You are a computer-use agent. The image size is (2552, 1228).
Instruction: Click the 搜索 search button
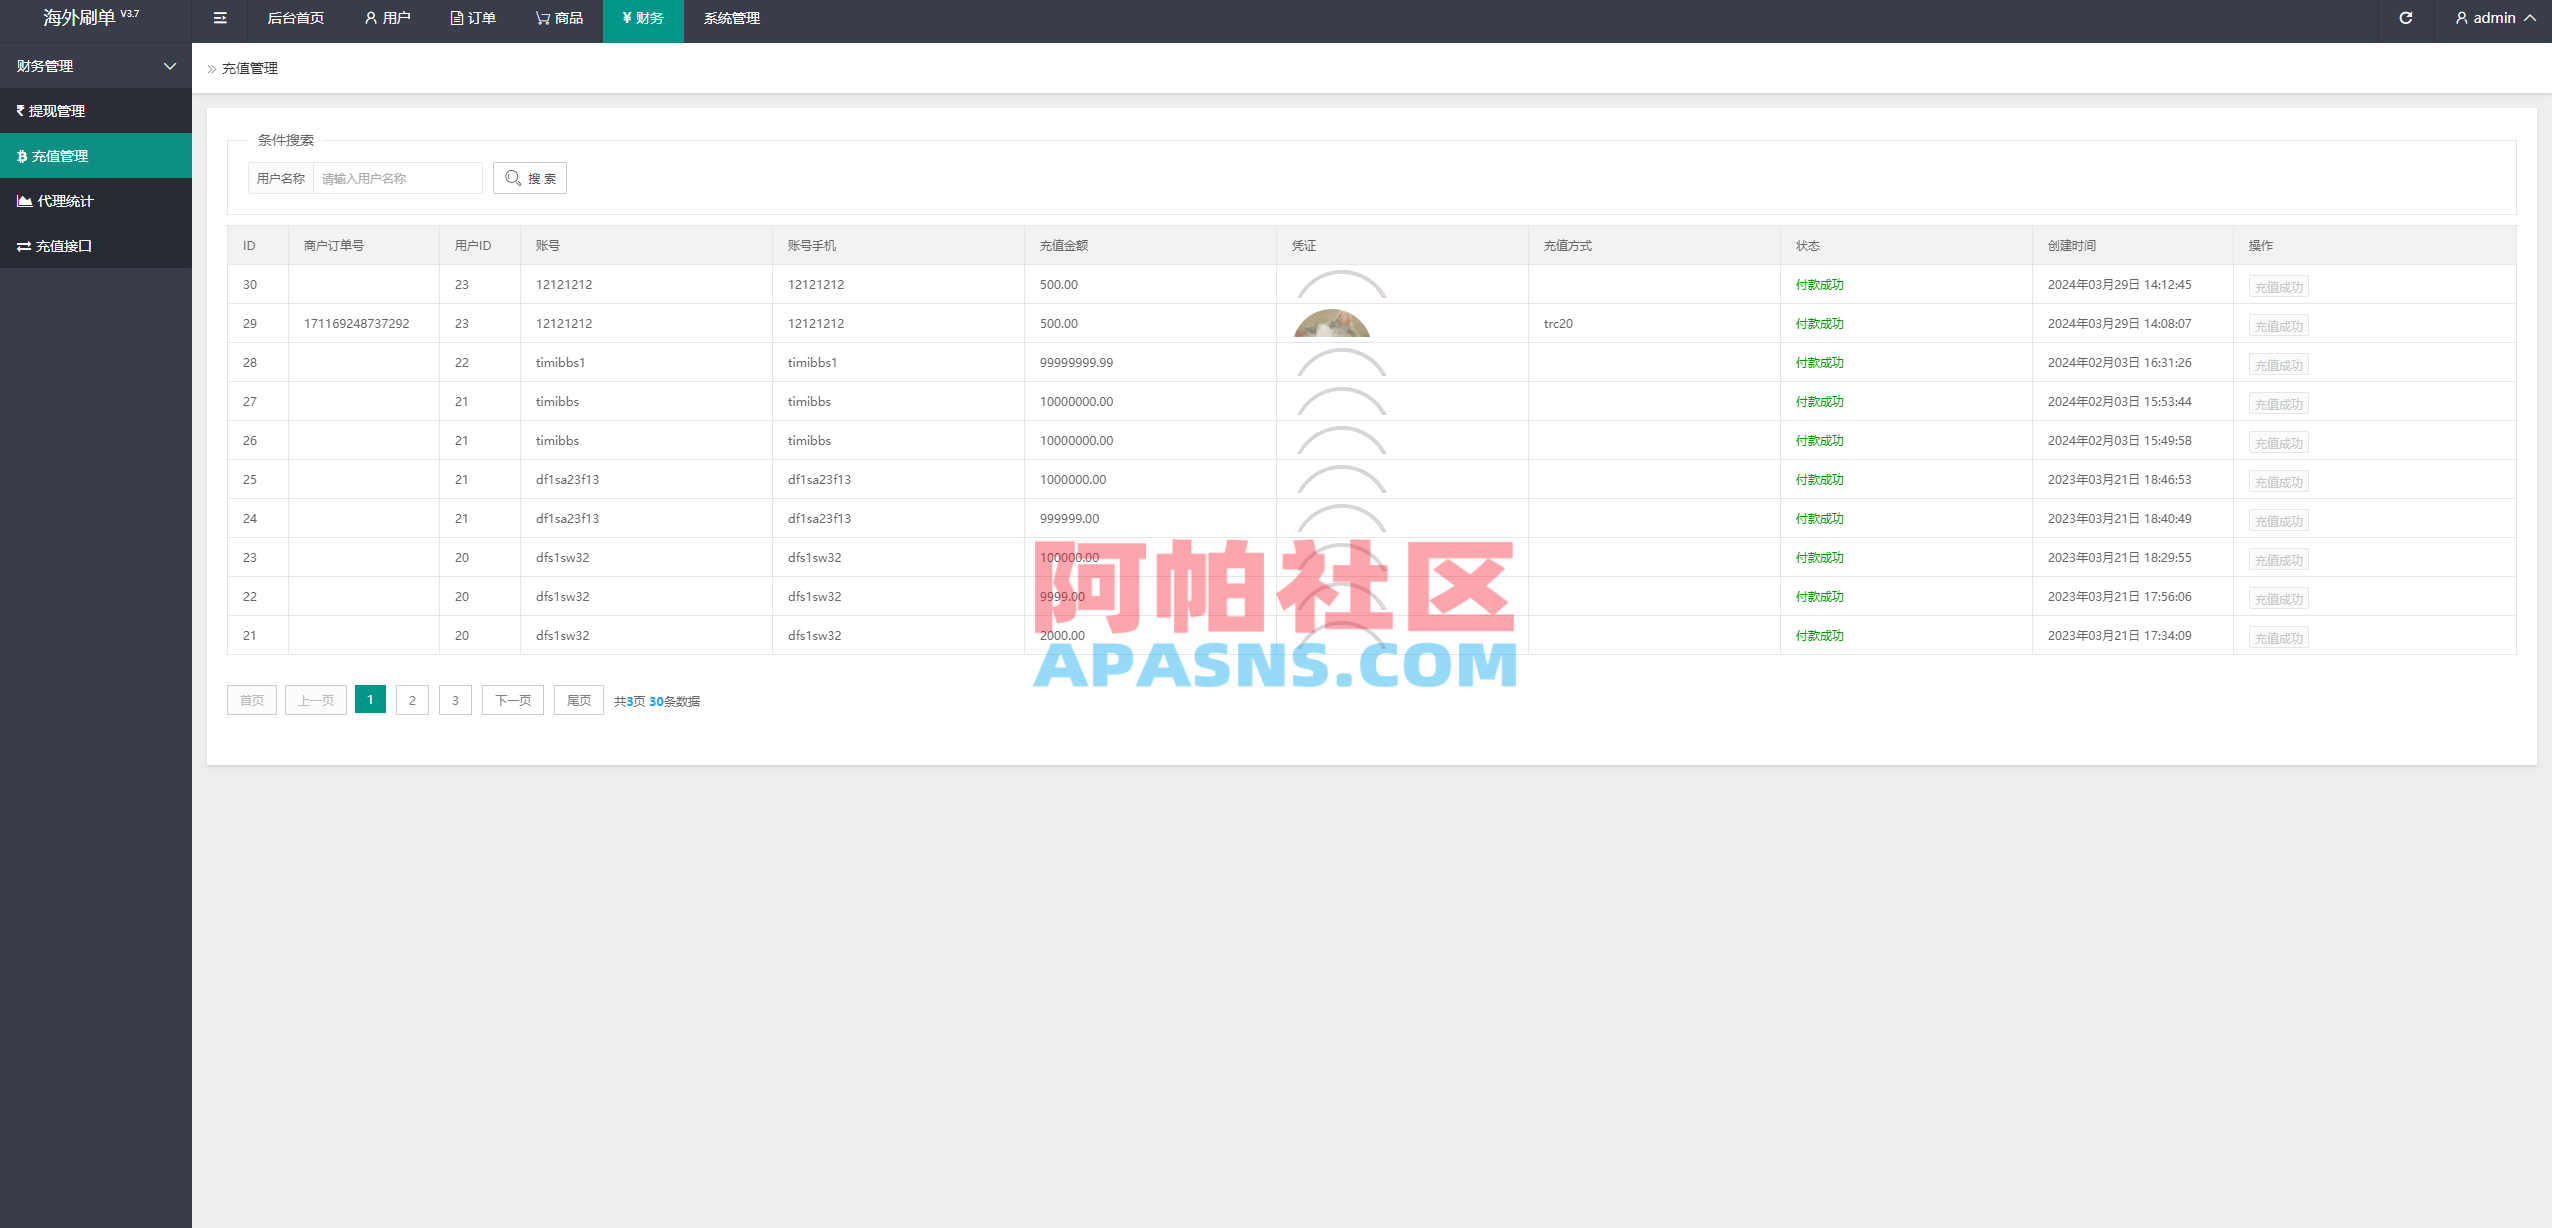530,178
